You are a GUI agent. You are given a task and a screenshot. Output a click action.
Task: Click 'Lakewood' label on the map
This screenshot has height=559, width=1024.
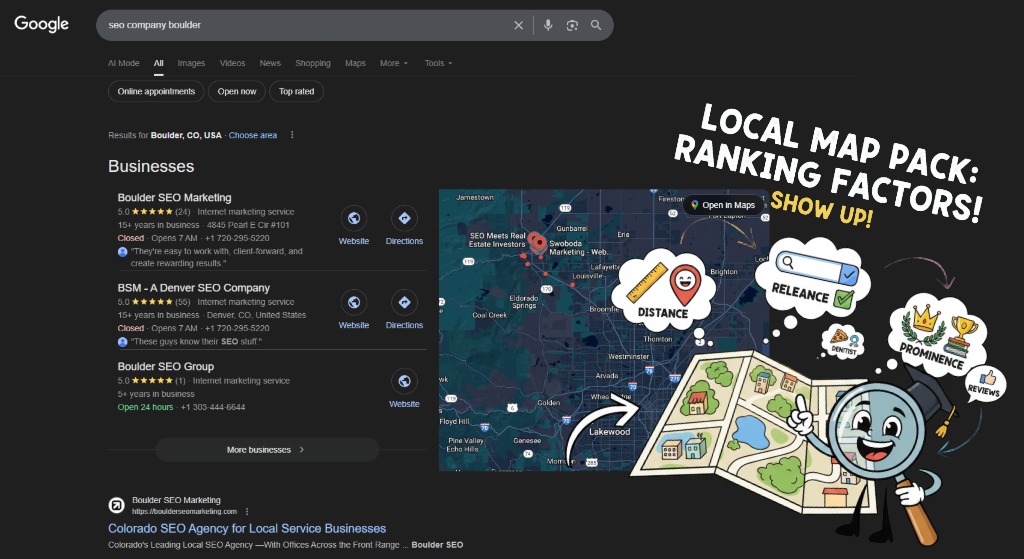point(609,432)
